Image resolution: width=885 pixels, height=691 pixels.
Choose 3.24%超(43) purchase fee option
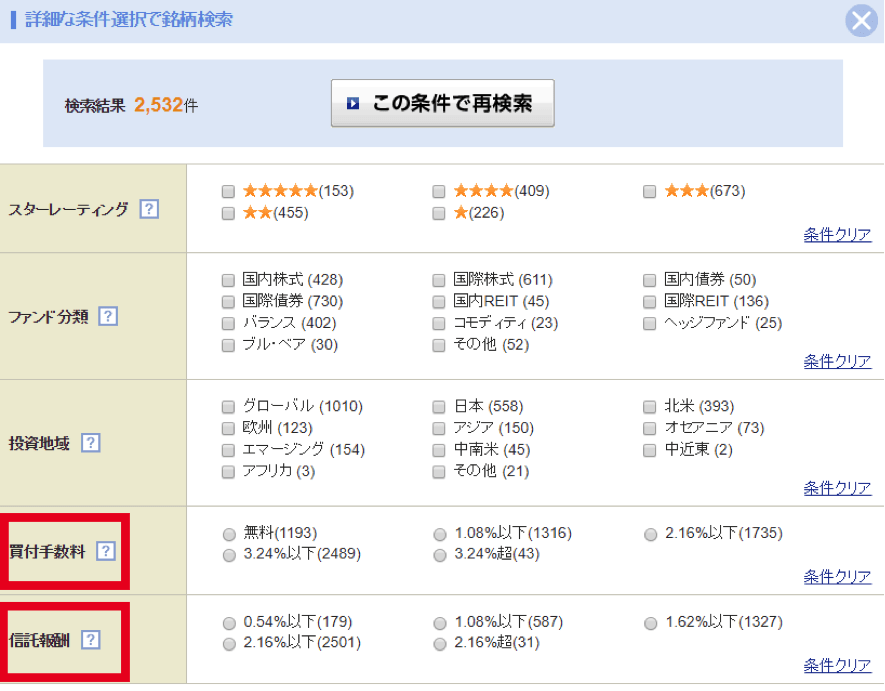440,555
